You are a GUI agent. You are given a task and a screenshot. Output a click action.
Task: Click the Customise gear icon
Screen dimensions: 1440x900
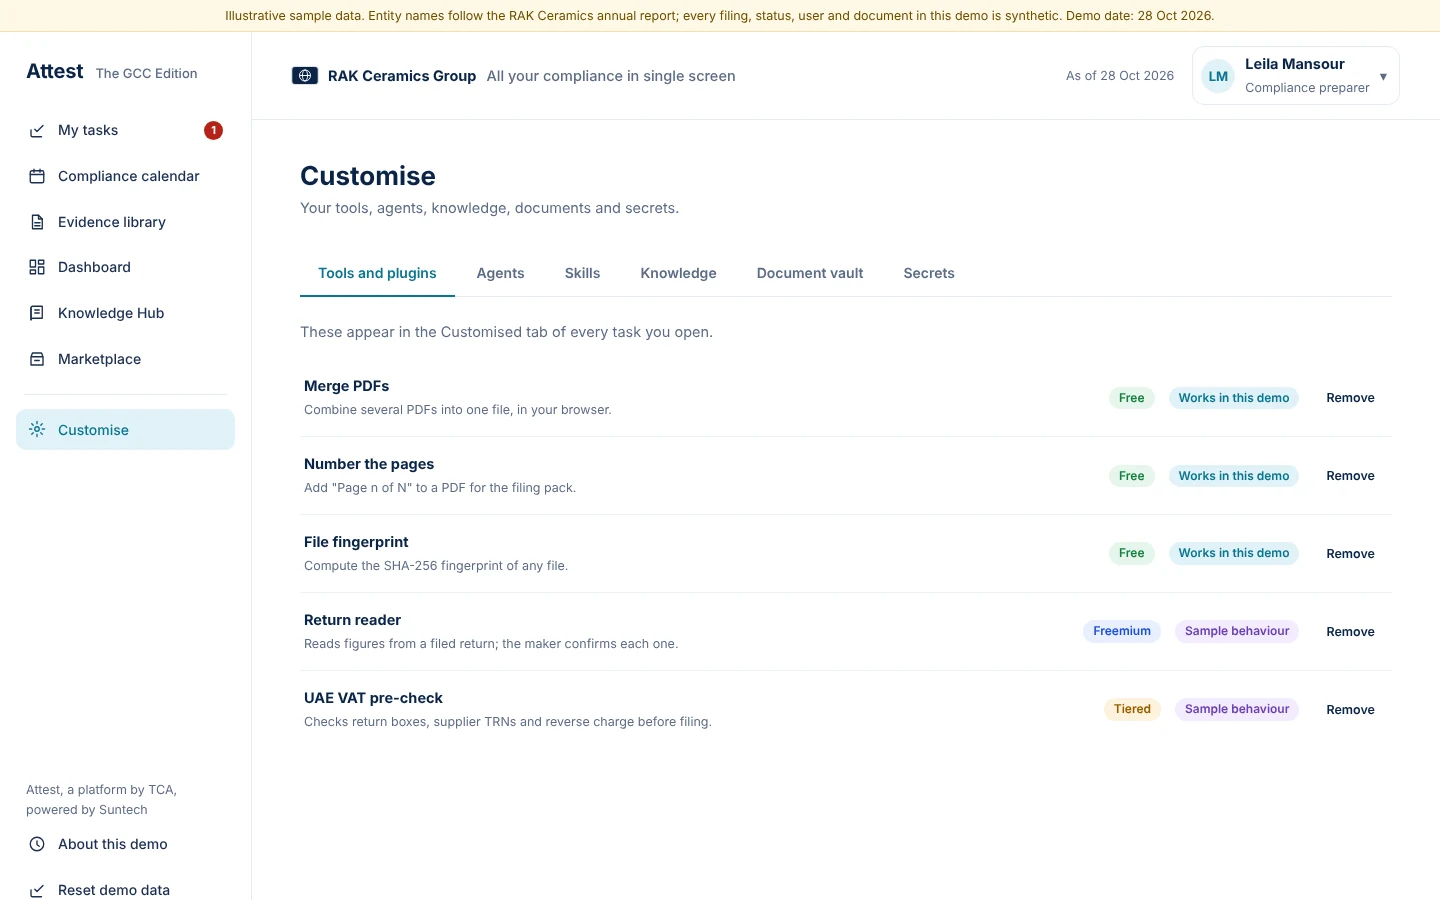(x=37, y=430)
